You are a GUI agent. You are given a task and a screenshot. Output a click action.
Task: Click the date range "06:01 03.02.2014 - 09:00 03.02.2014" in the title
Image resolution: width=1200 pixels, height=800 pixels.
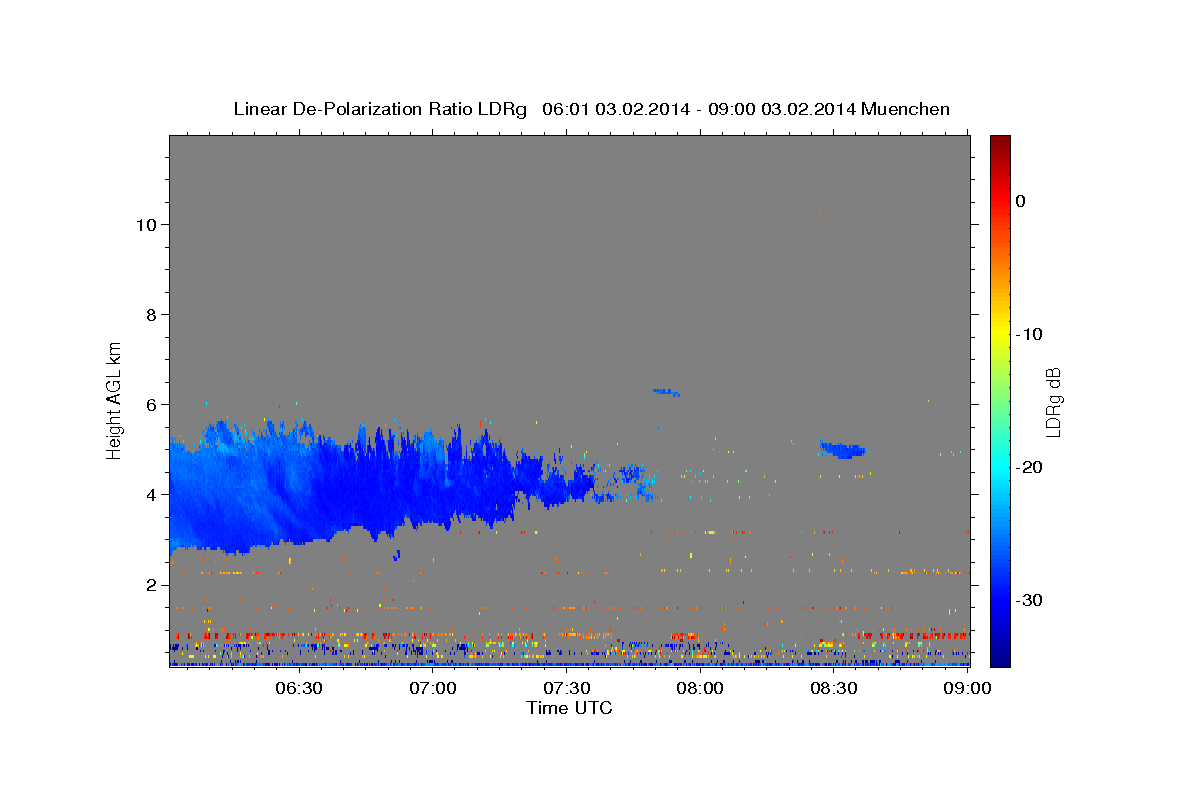(x=699, y=109)
